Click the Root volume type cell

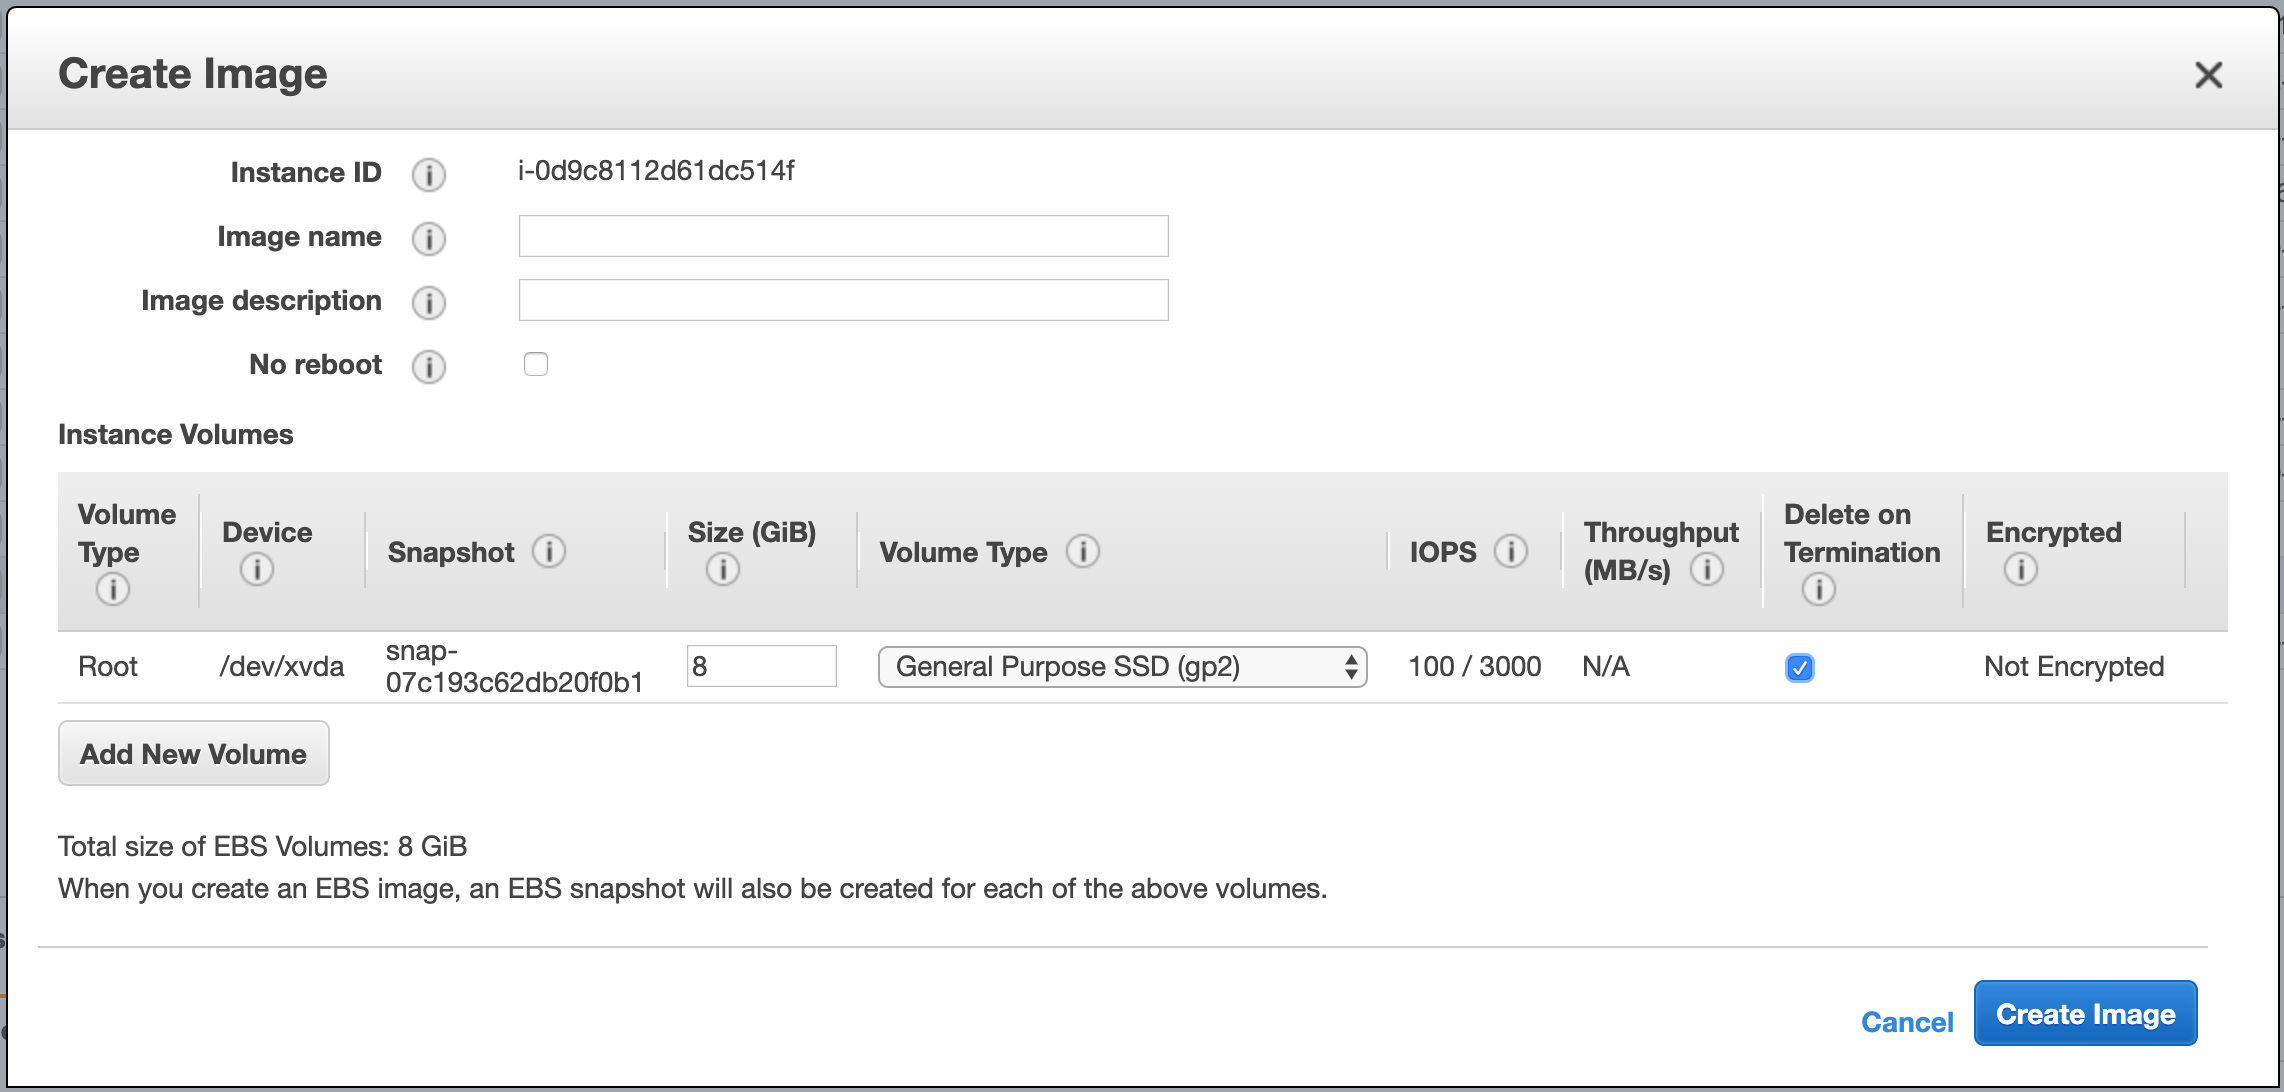(x=108, y=667)
